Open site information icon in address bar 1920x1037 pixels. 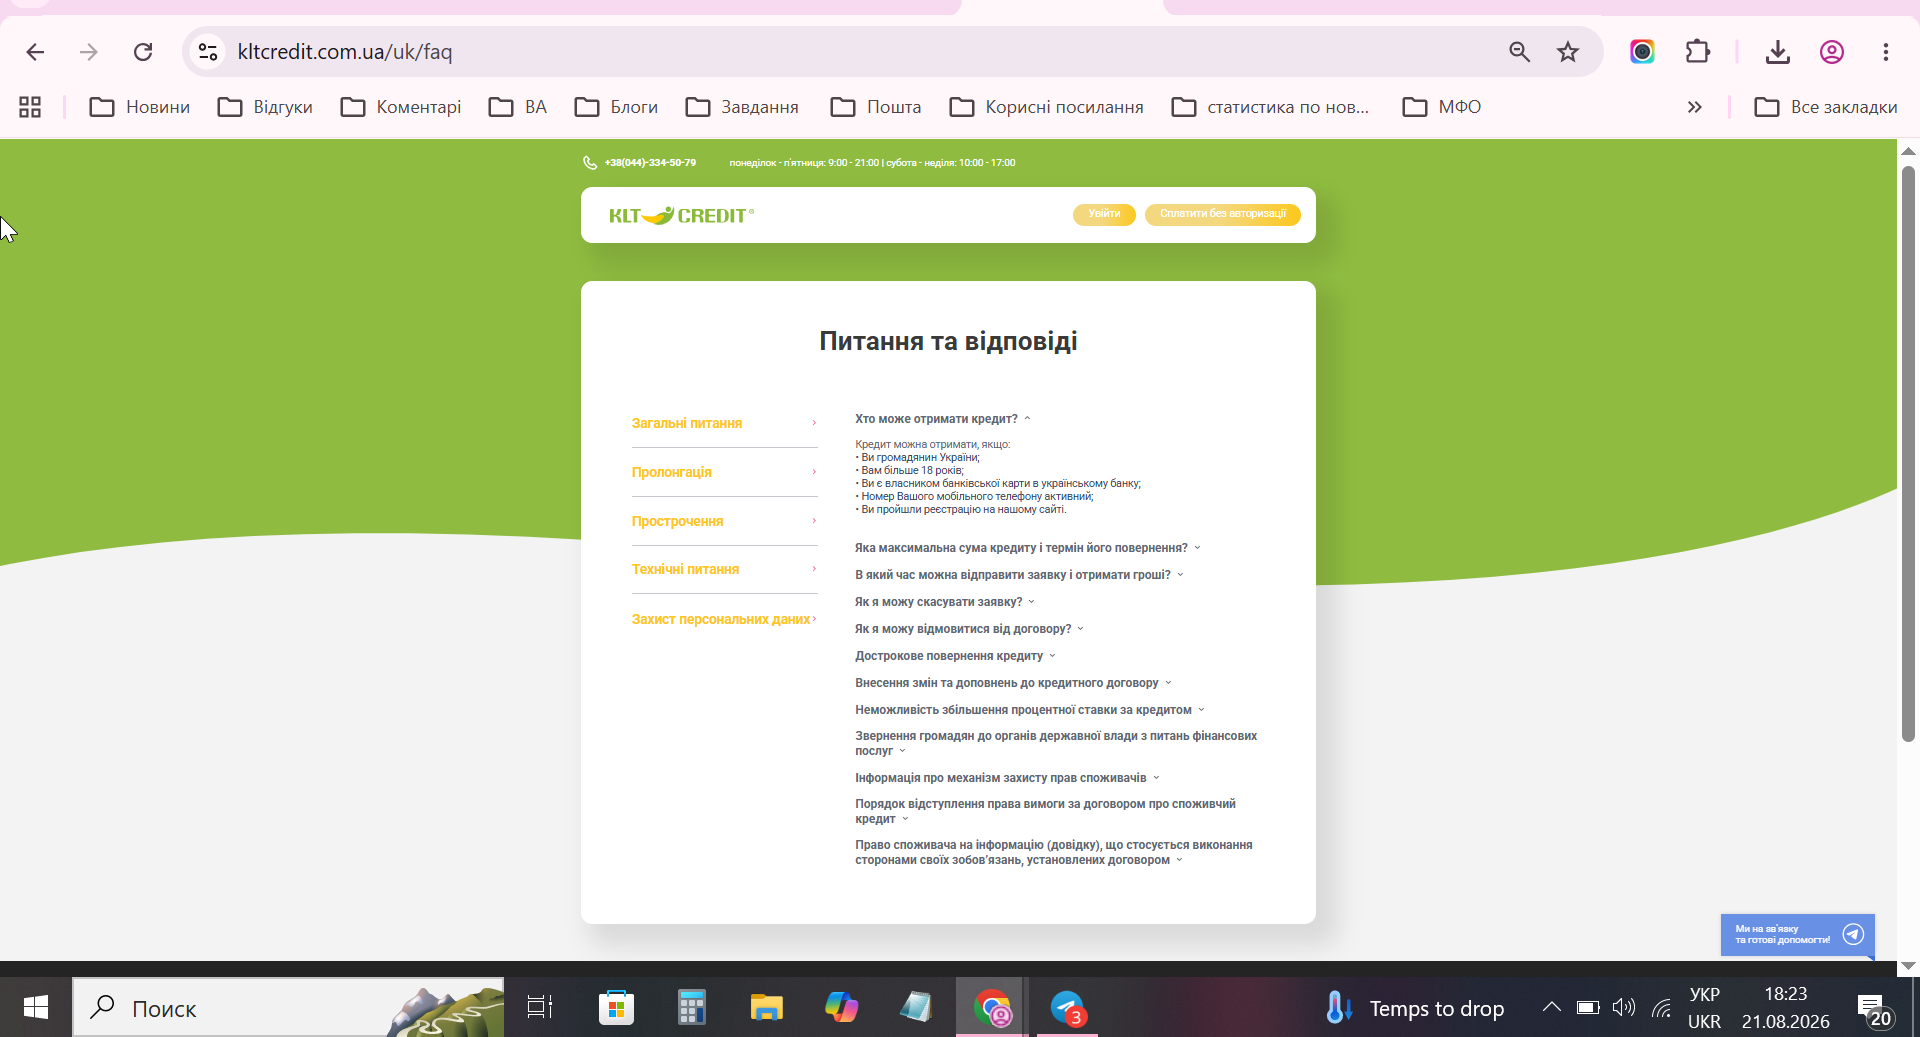click(x=208, y=52)
